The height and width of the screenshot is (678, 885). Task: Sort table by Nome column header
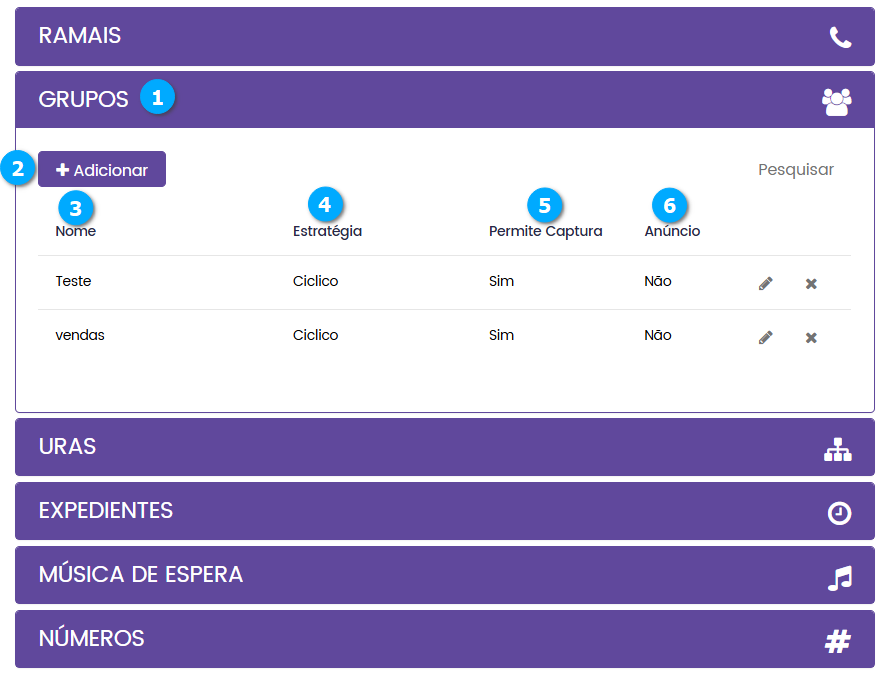tap(76, 231)
